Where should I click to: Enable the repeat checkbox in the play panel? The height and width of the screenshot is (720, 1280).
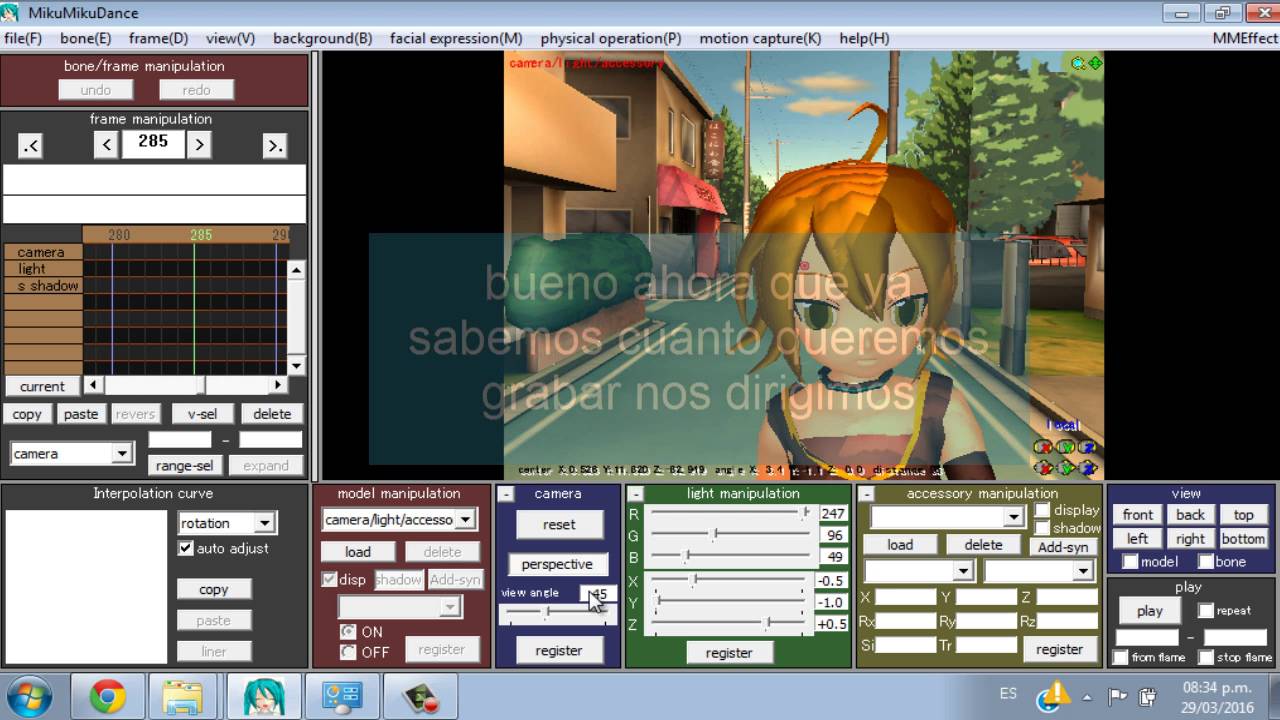[x=1206, y=610]
